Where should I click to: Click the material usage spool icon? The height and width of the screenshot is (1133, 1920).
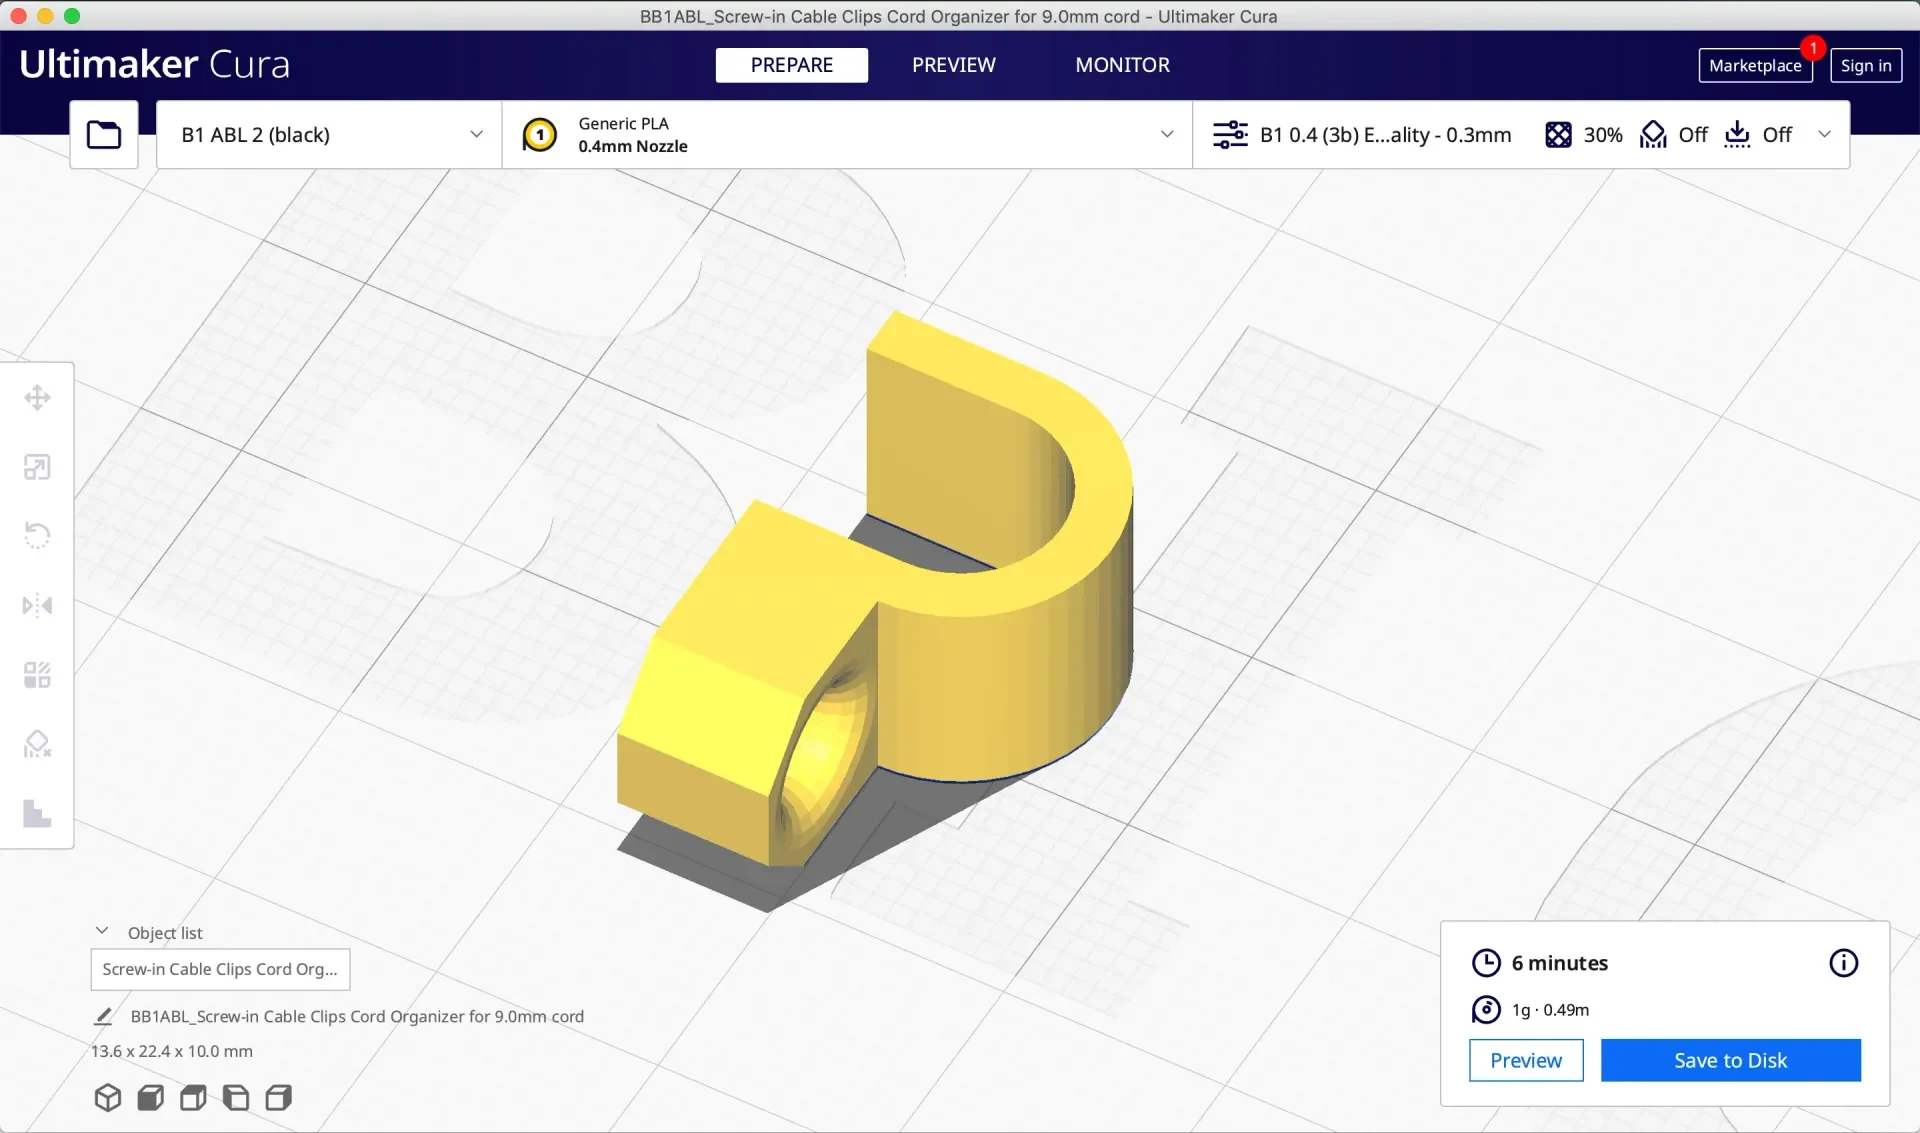pyautogui.click(x=1486, y=1010)
